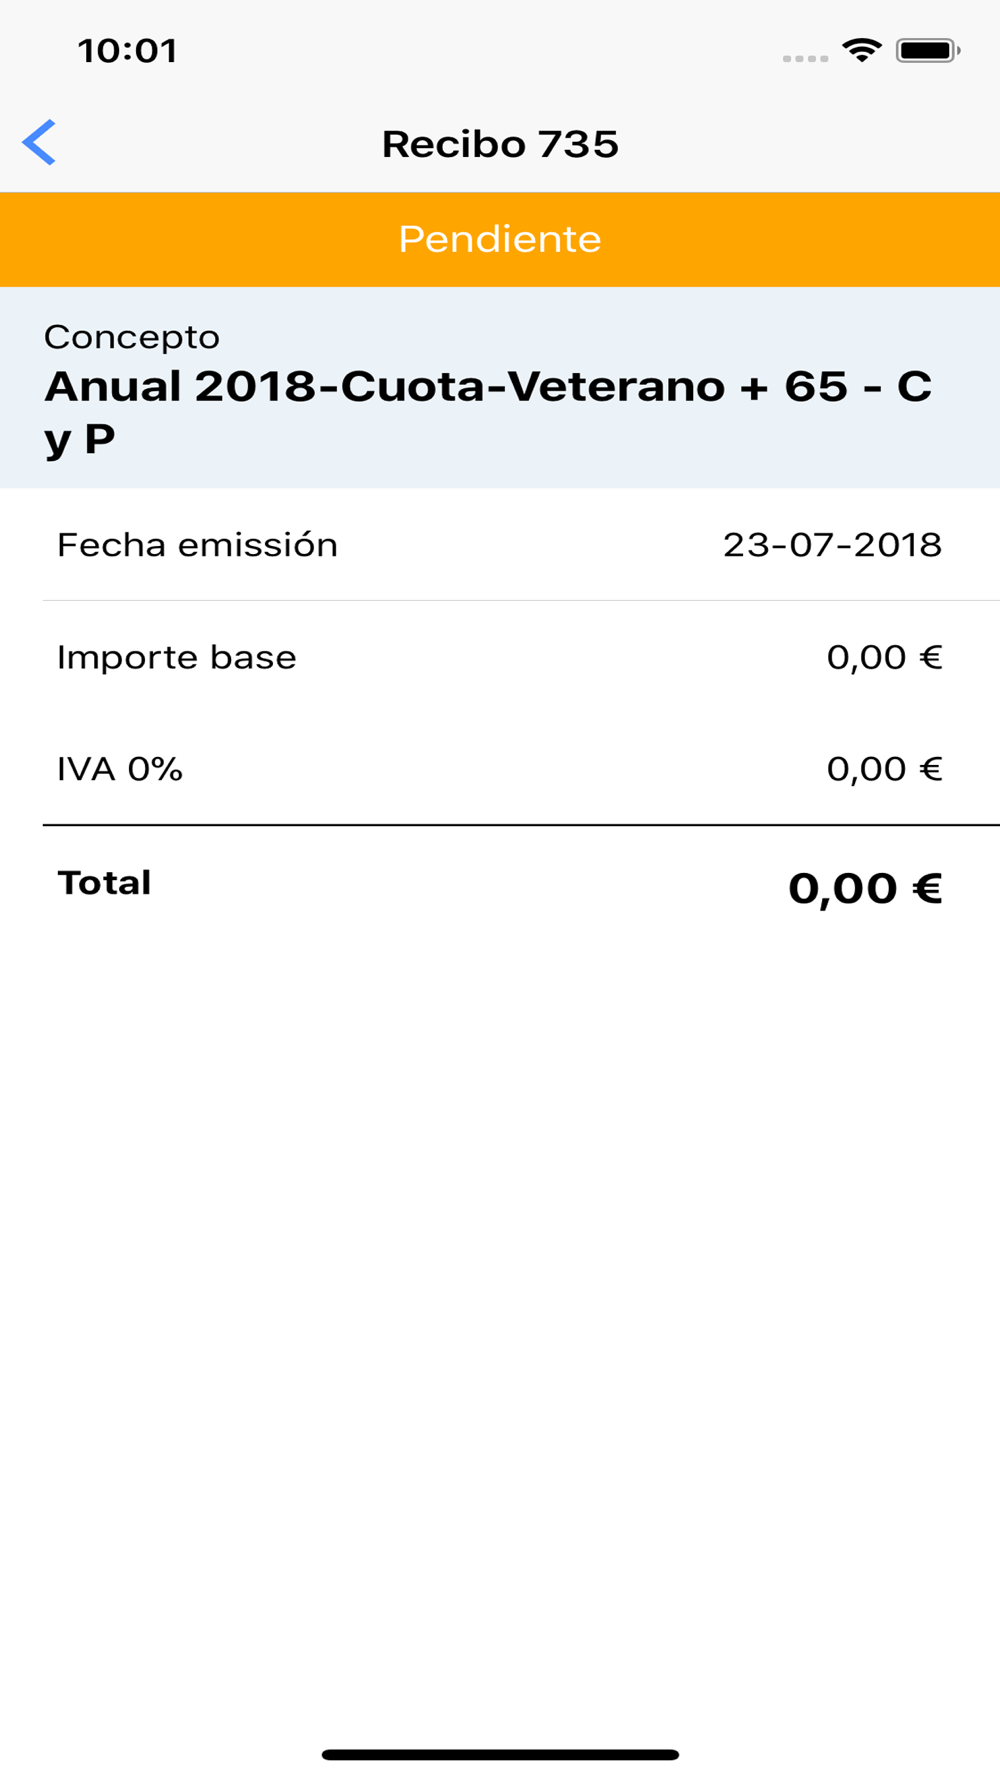Viewport: 1000px width, 1778px height.
Task: Click the IVA amount 0,00 €
Action: coord(884,769)
